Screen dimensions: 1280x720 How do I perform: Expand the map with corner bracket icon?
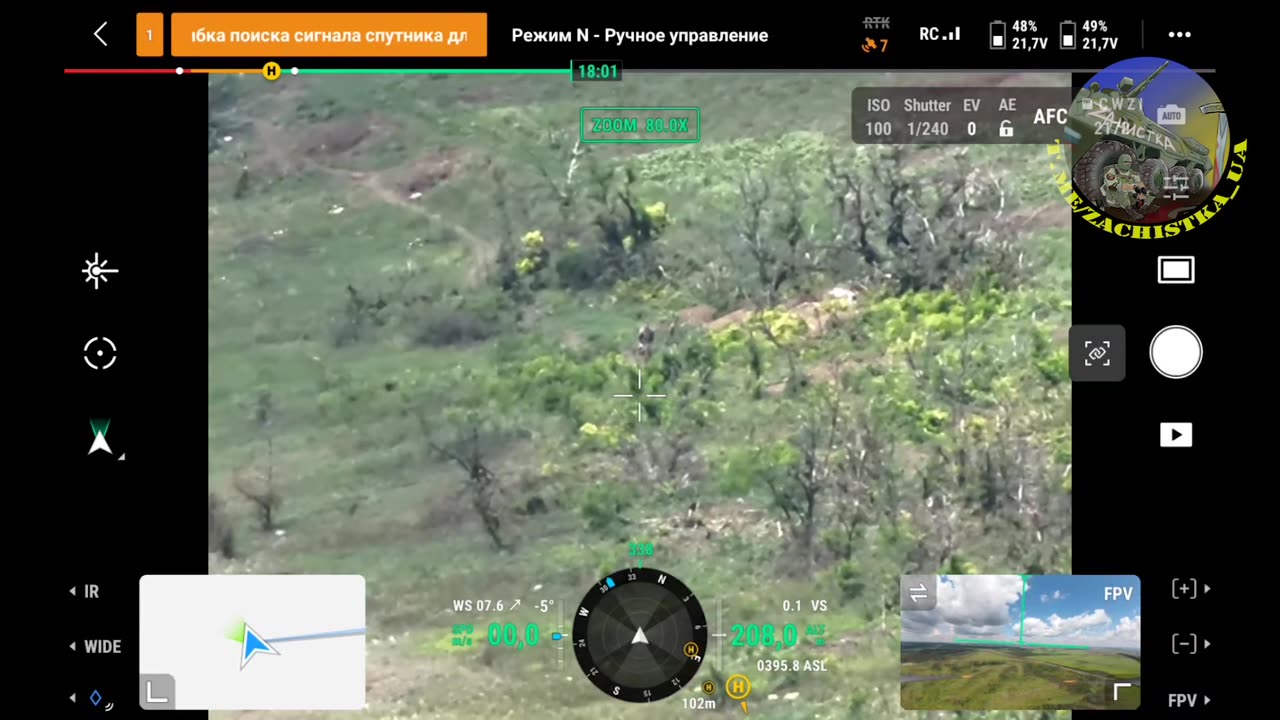point(157,692)
